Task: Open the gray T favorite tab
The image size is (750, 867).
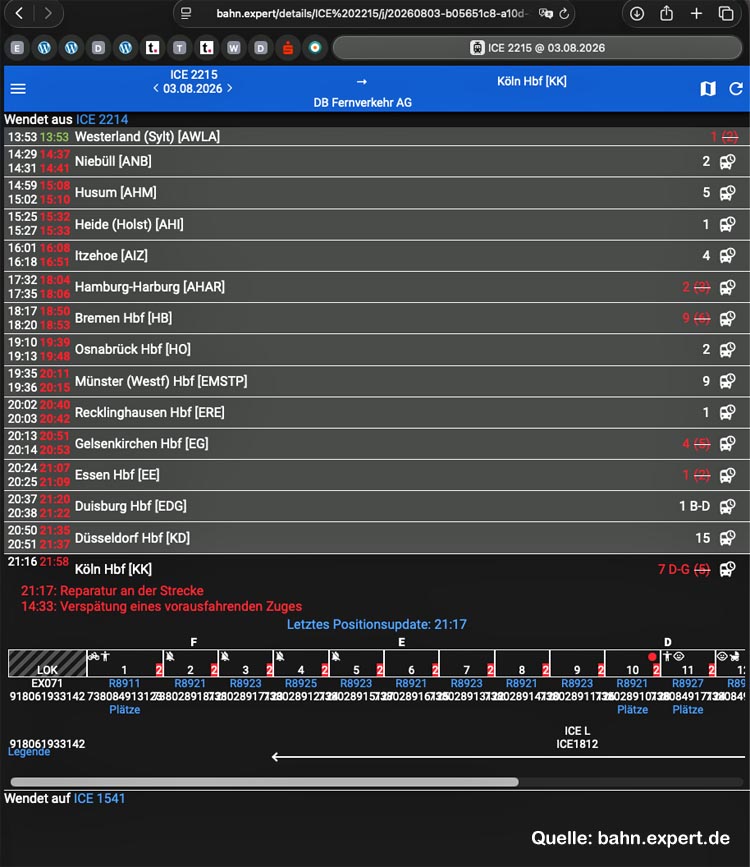Action: click(x=179, y=48)
